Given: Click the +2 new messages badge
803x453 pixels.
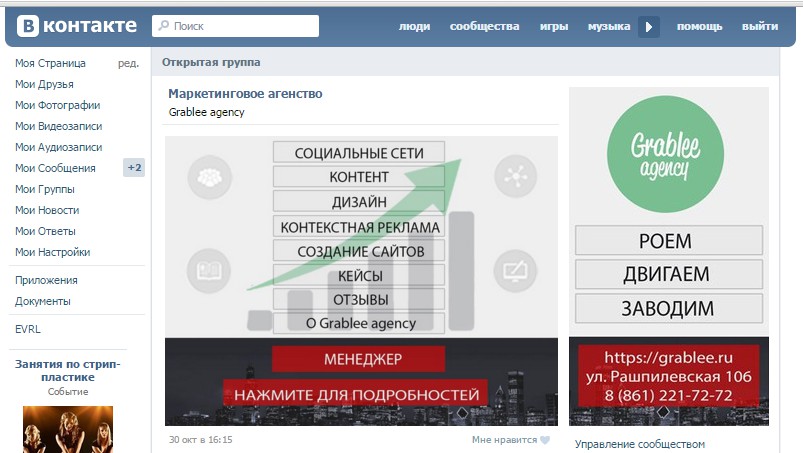Looking at the screenshot, I should click(x=134, y=167).
